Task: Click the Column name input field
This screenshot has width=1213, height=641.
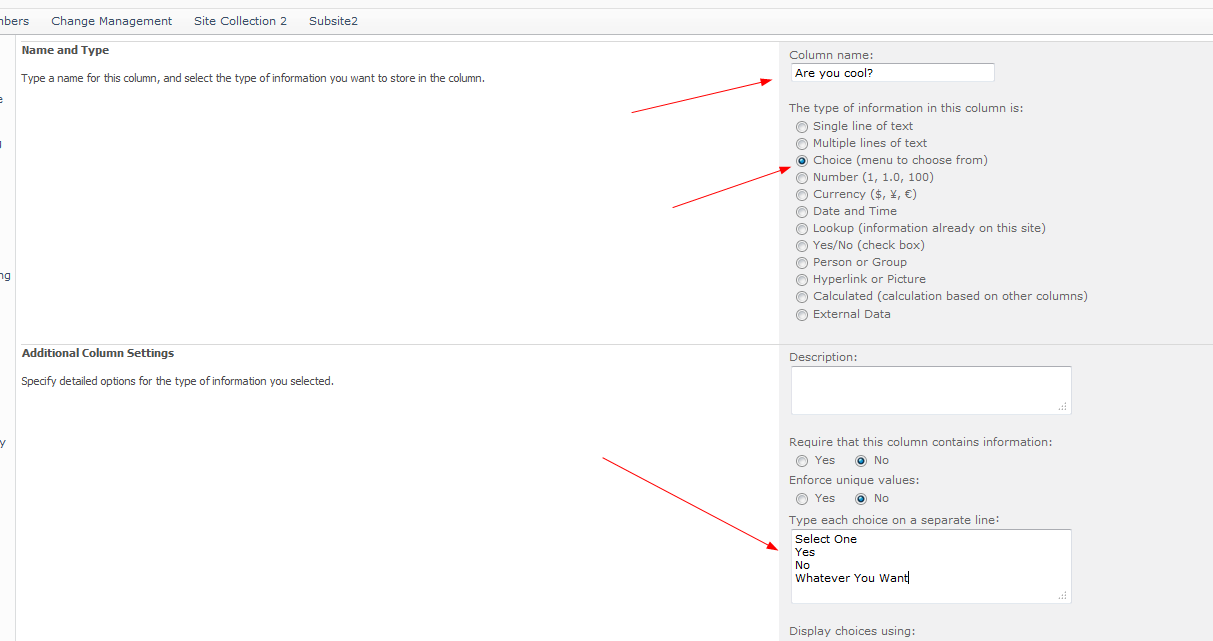Action: (892, 73)
